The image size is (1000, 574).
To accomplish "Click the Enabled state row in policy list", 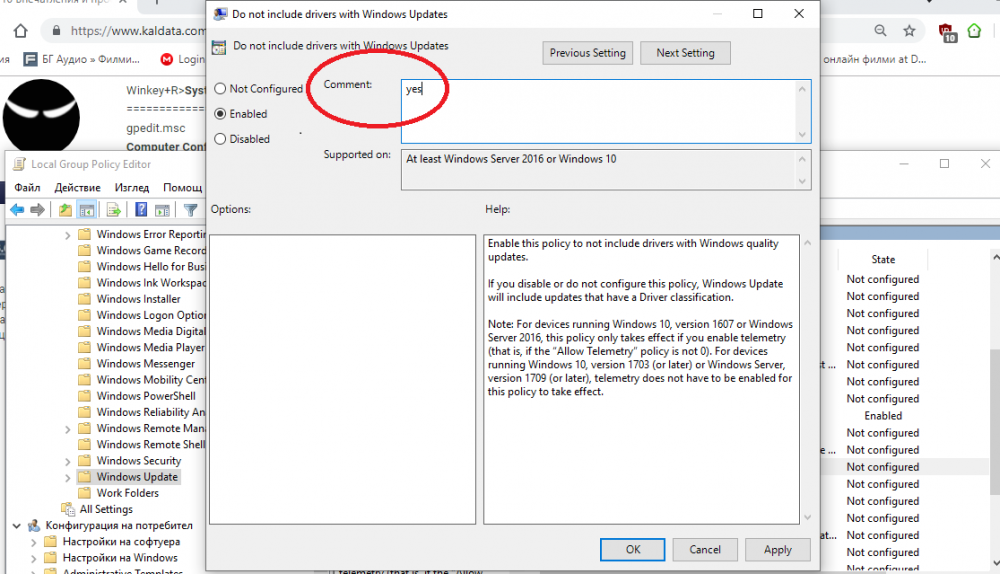I will pos(883,416).
